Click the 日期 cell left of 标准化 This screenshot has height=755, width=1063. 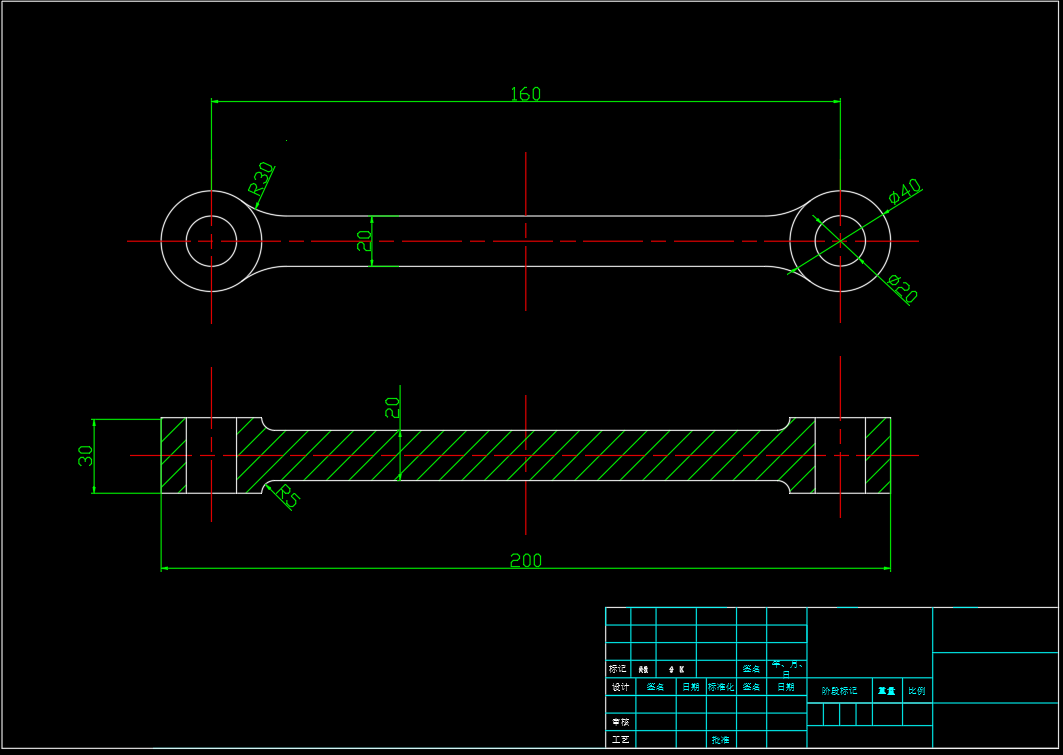[691, 687]
